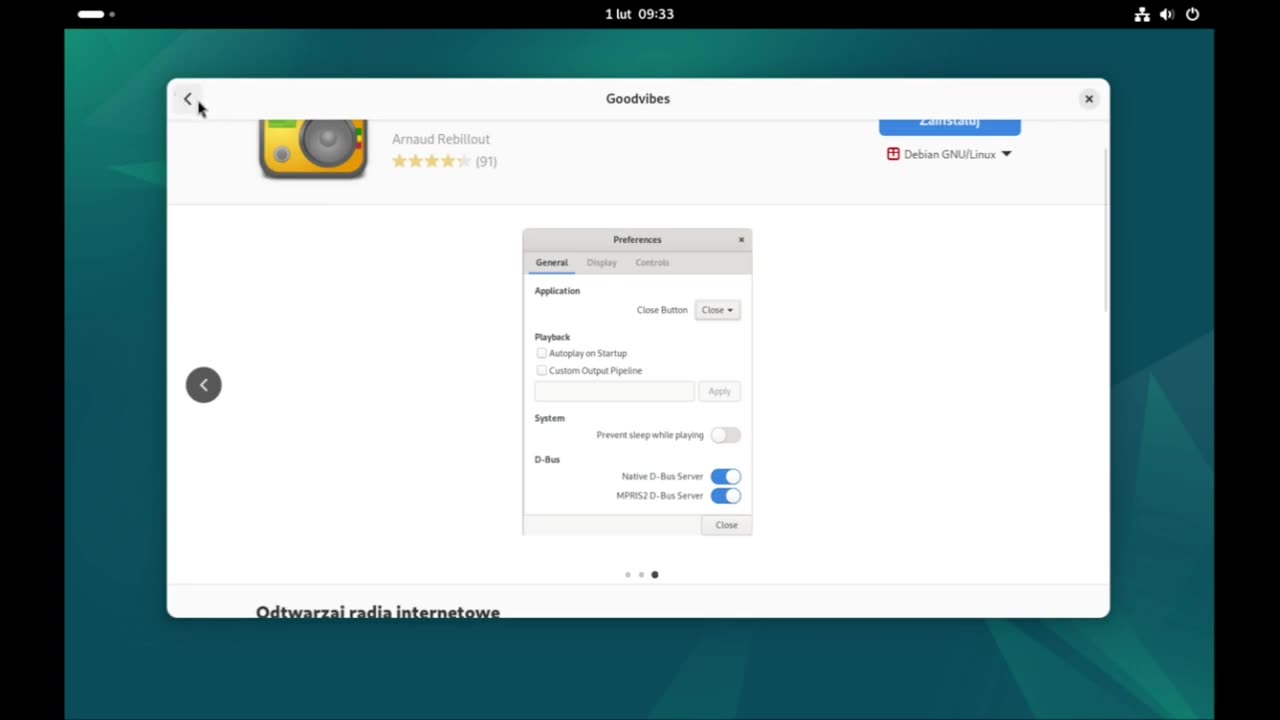Click the network icon in top bar
Viewport: 1280px width, 720px height.
(x=1142, y=14)
